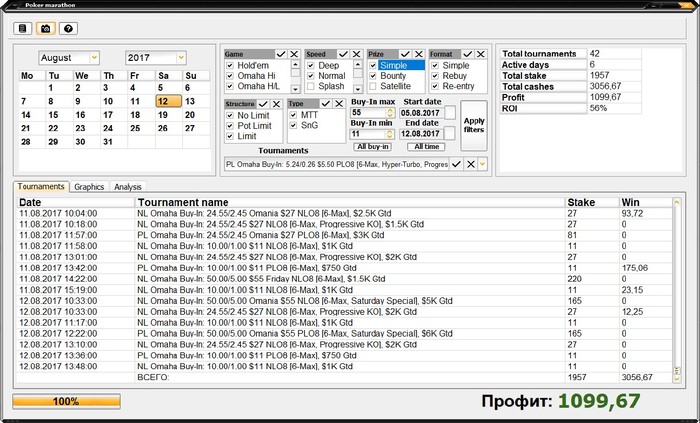Toggle Re-entry format checkbox

click(x=435, y=86)
